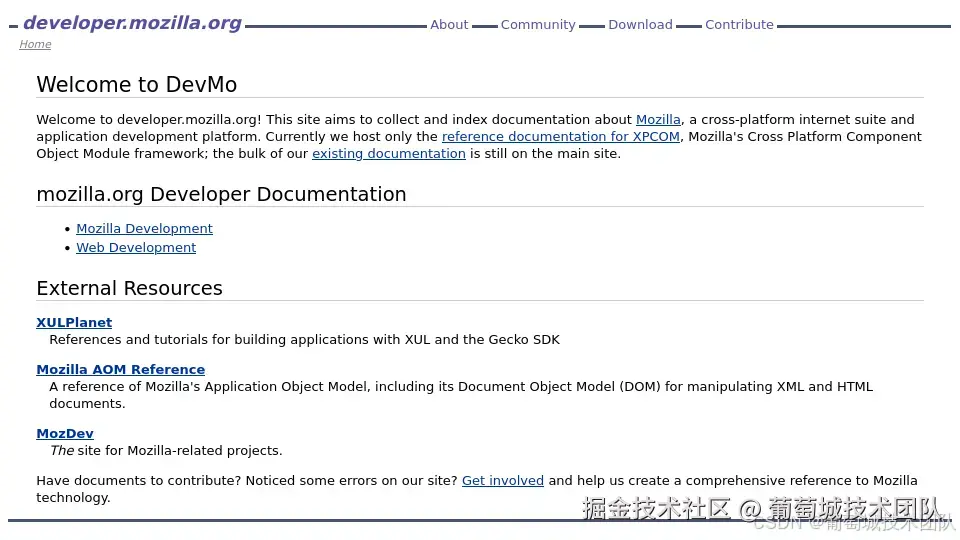Visit the MozDev resource link

tap(65, 434)
